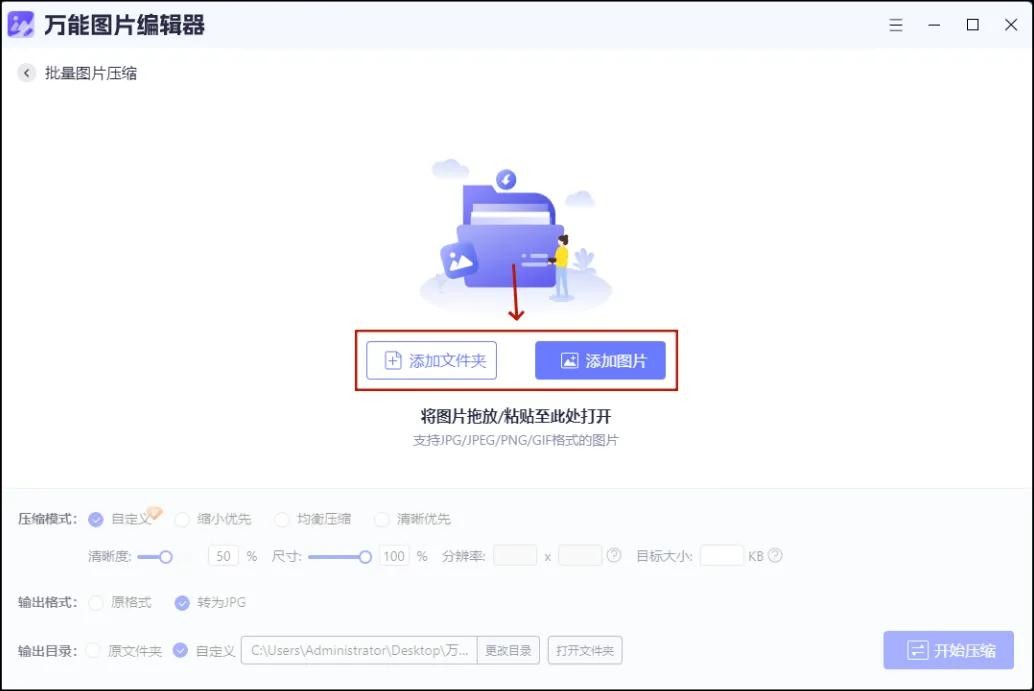Click the back arrow beside 批量图片压缩
Screen dimensions: 1034x691
(27, 73)
